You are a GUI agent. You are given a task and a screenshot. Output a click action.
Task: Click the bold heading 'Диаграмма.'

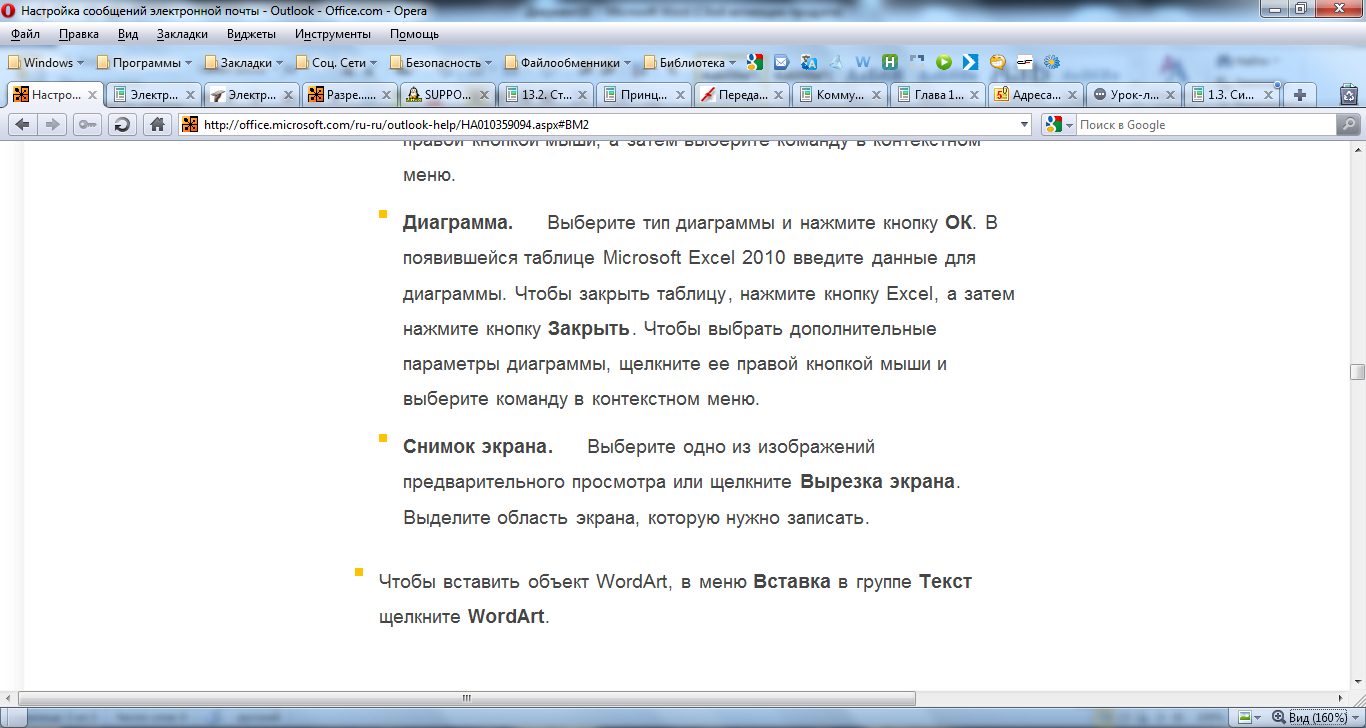pyautogui.click(x=458, y=222)
